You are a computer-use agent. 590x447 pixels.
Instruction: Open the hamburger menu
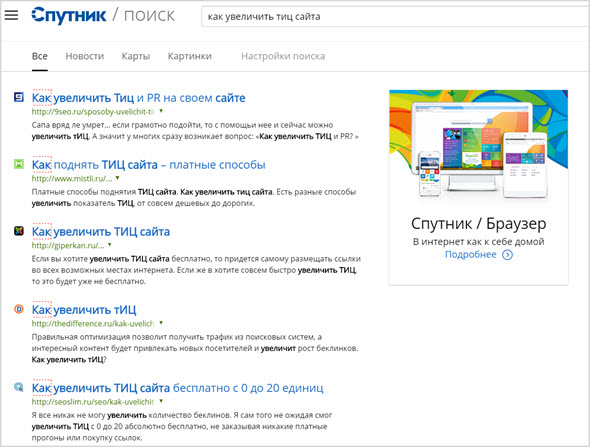[x=11, y=15]
